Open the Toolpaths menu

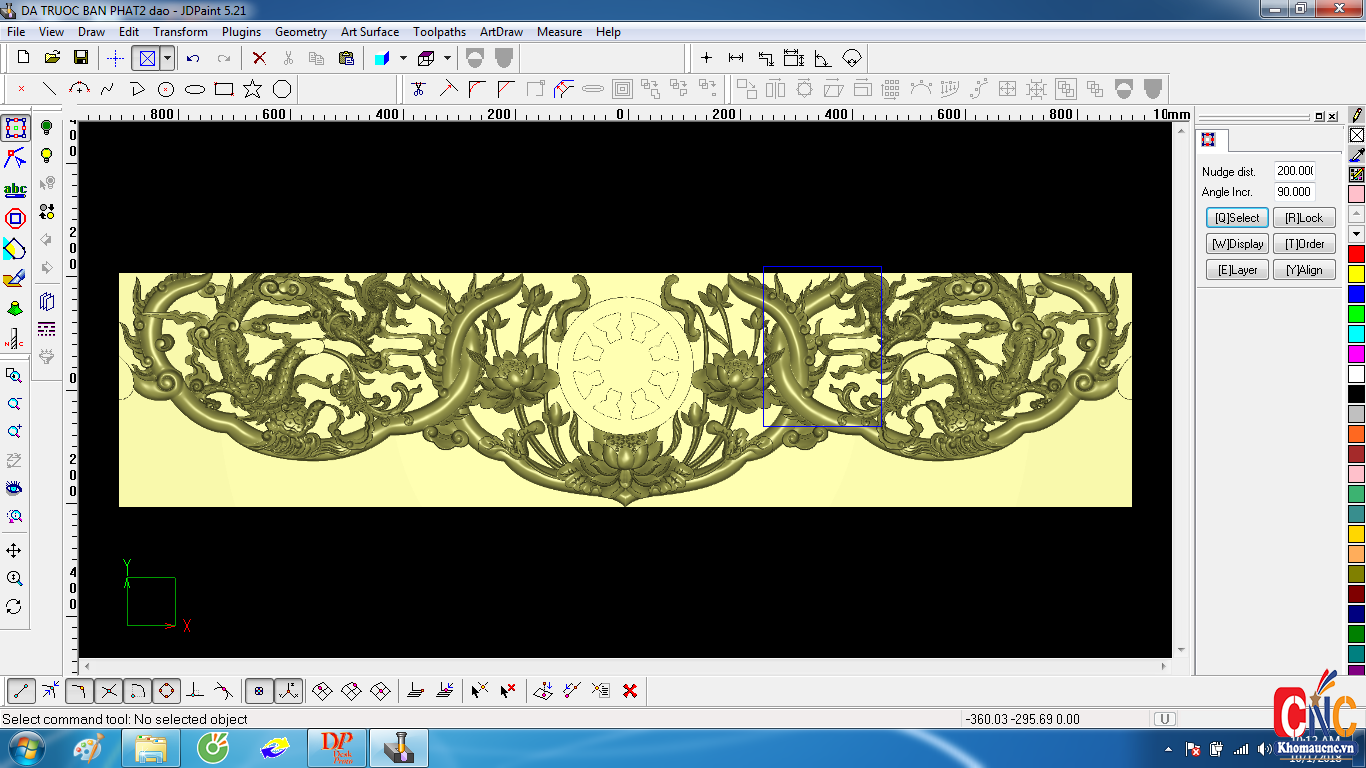point(439,32)
